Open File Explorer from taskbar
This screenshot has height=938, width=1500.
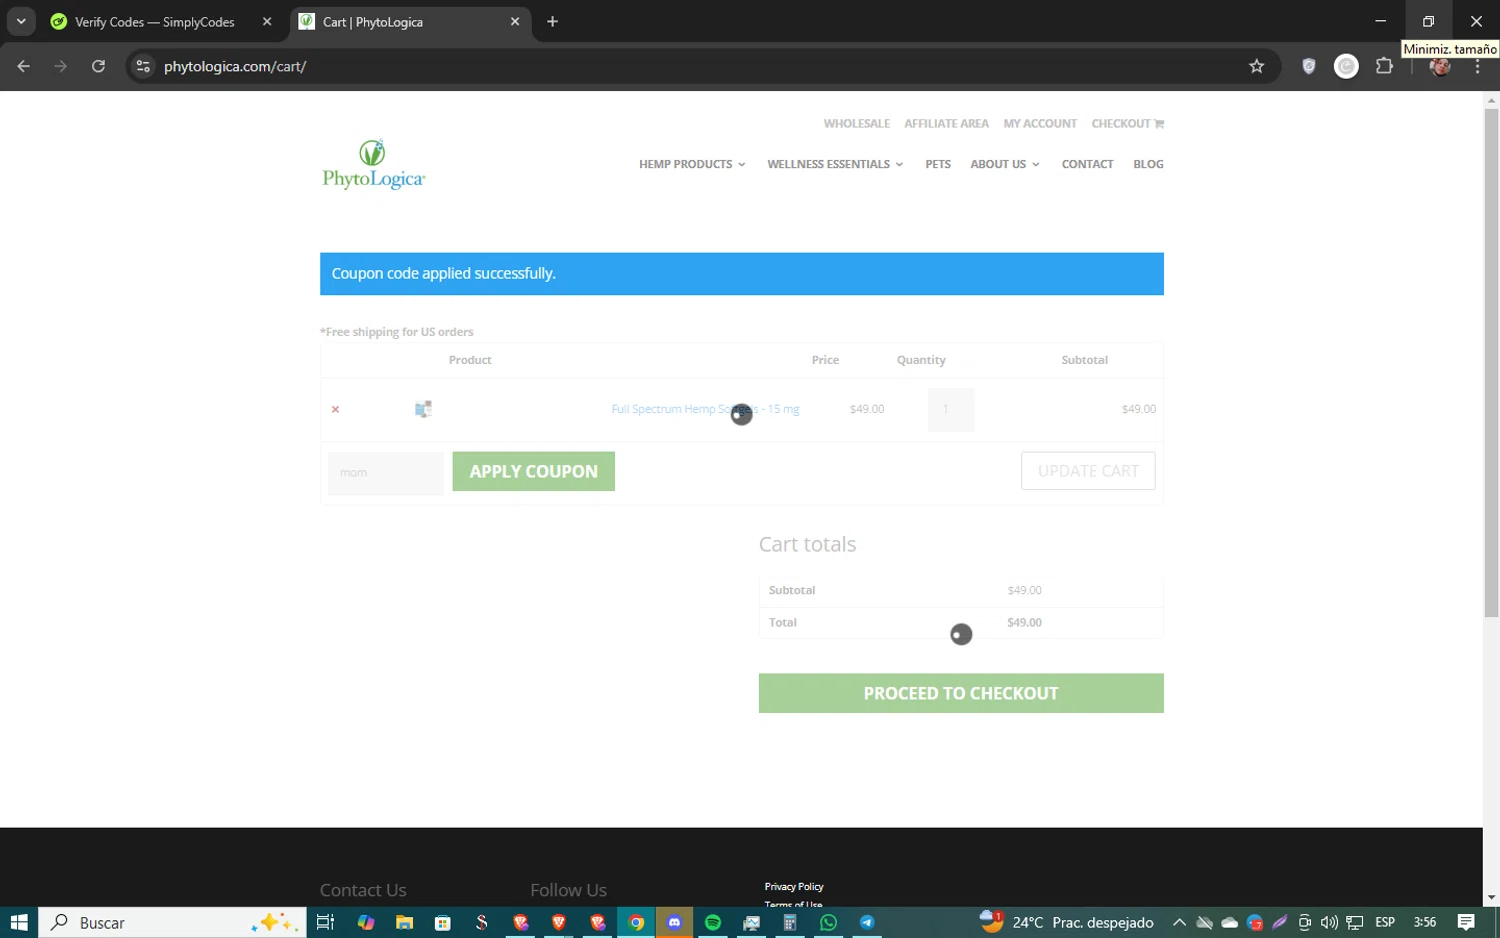pos(404,922)
